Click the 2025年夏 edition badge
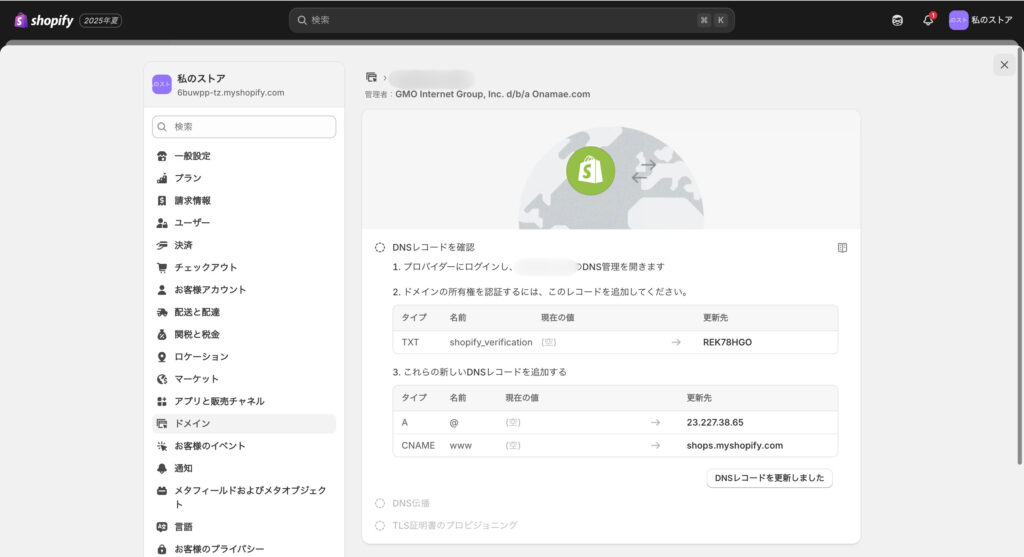Screen dimensions: 1024x557 pos(102,20)
